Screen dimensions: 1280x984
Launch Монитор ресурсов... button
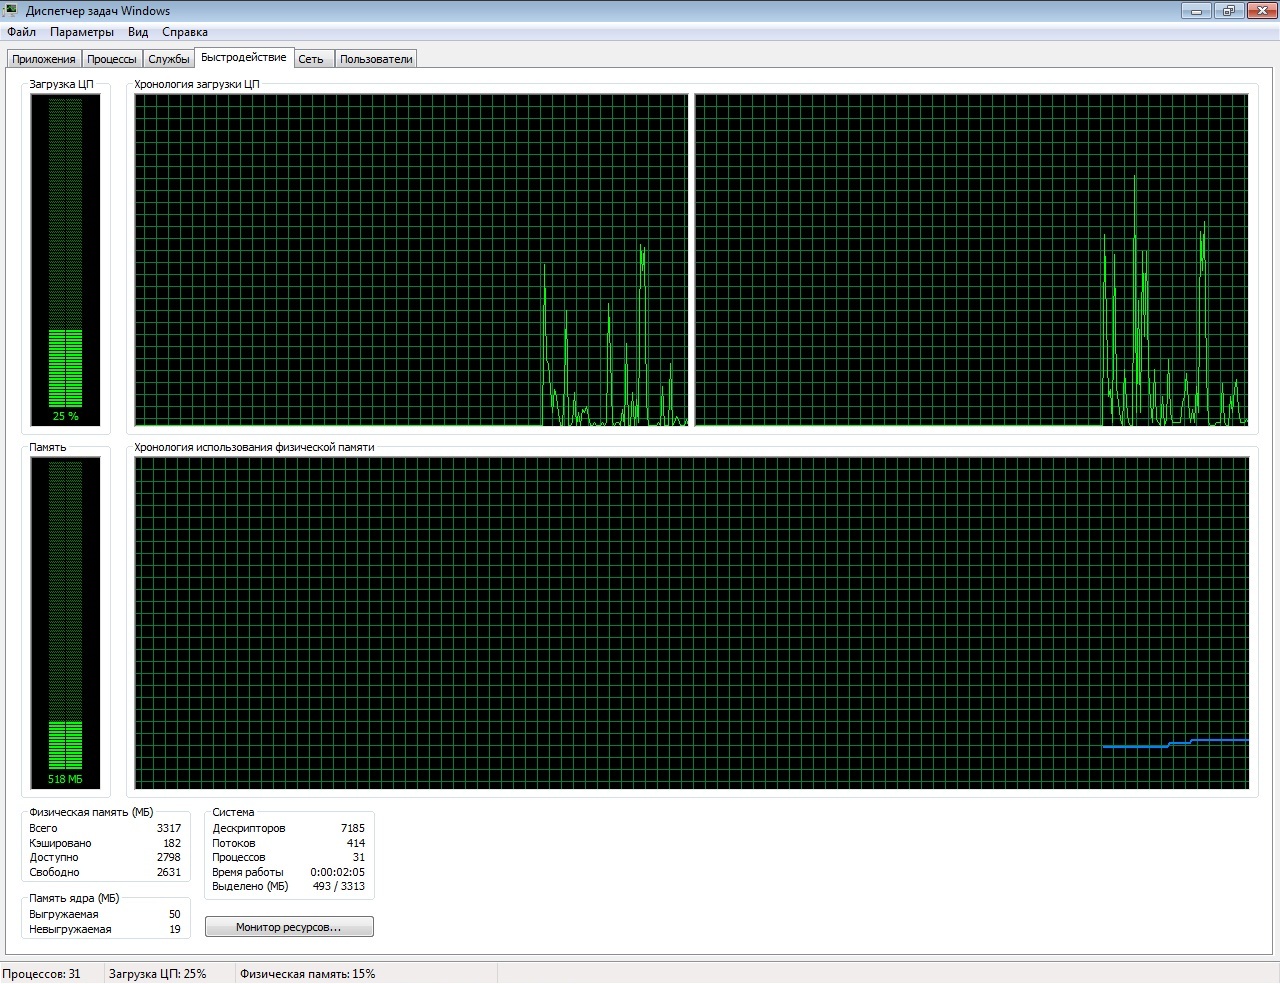point(289,927)
